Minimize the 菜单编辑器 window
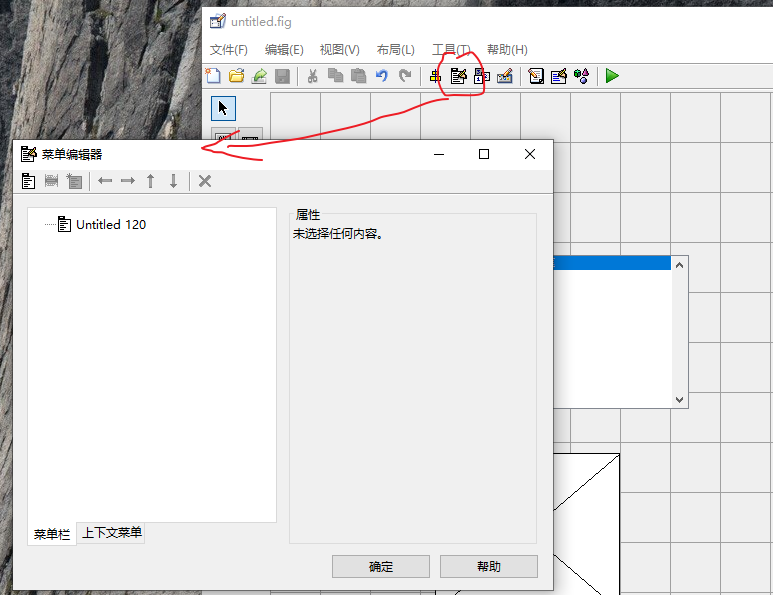This screenshot has width=773, height=595. pos(439,154)
